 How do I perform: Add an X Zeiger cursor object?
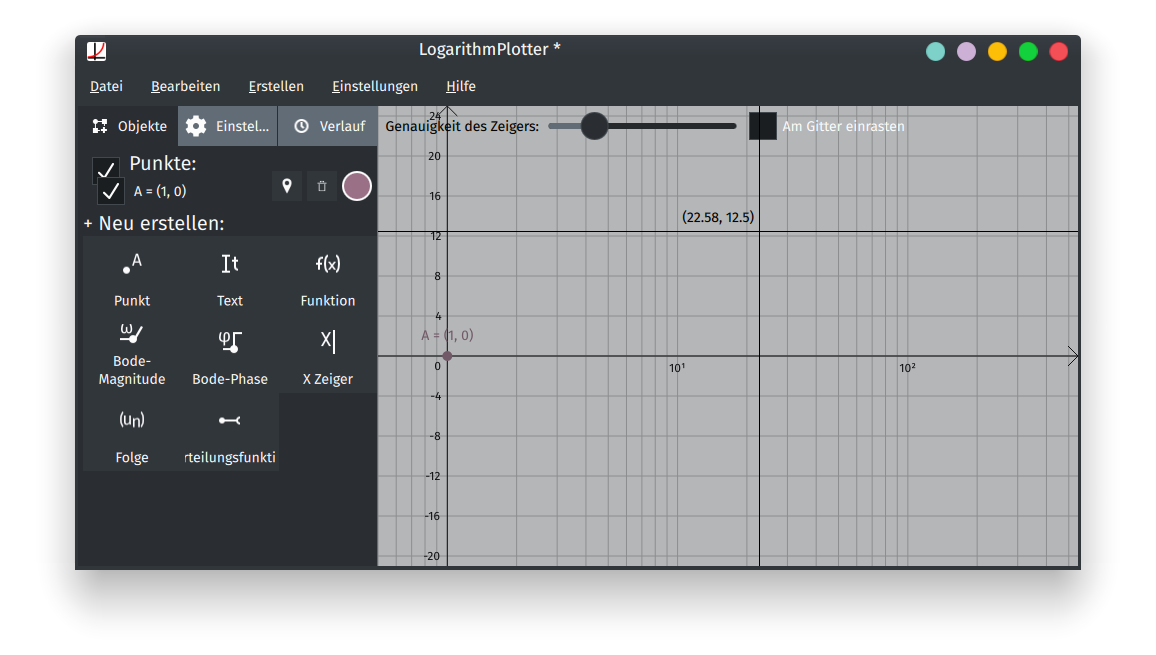[x=327, y=354]
